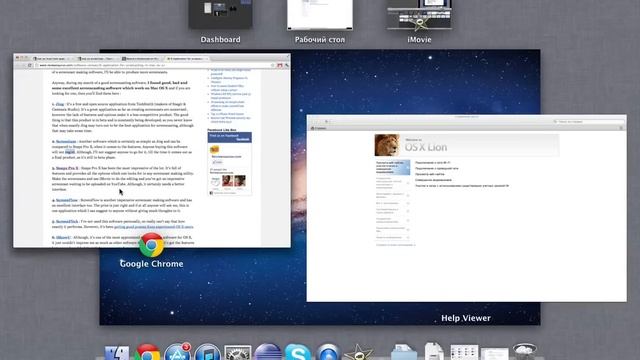This screenshot has width=640, height=360.
Task: Follow the Snapz Pro X link in the article
Action: [67, 168]
